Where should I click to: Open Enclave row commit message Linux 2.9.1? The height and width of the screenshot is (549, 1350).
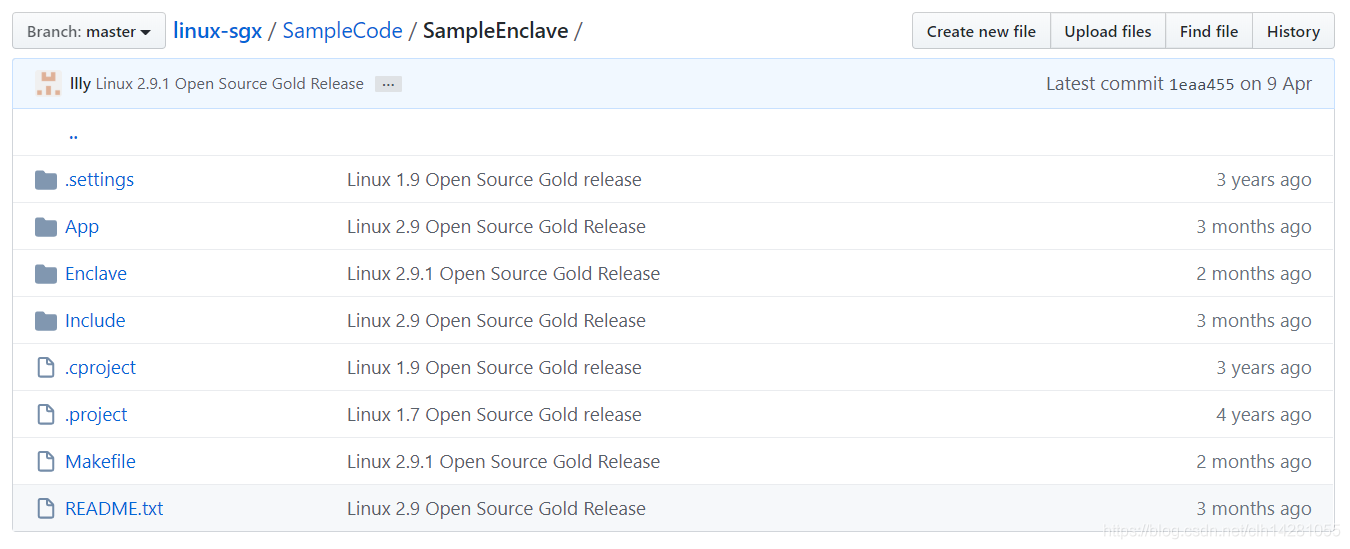click(503, 274)
